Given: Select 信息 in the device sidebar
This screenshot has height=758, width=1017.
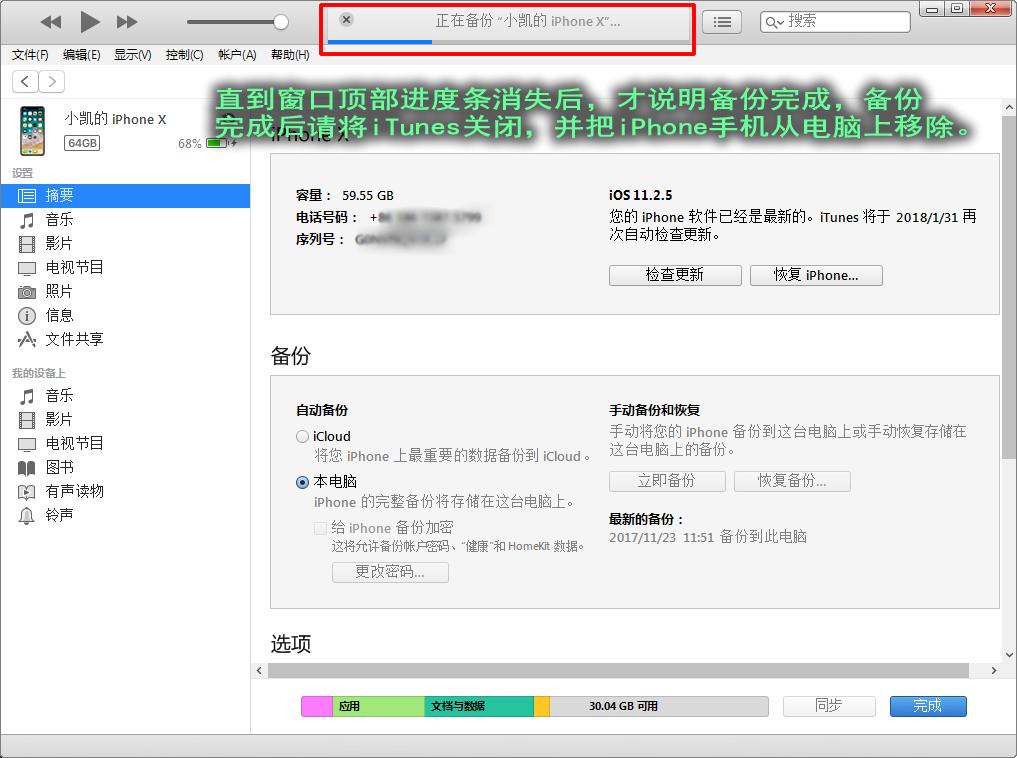Looking at the screenshot, I should [x=57, y=317].
